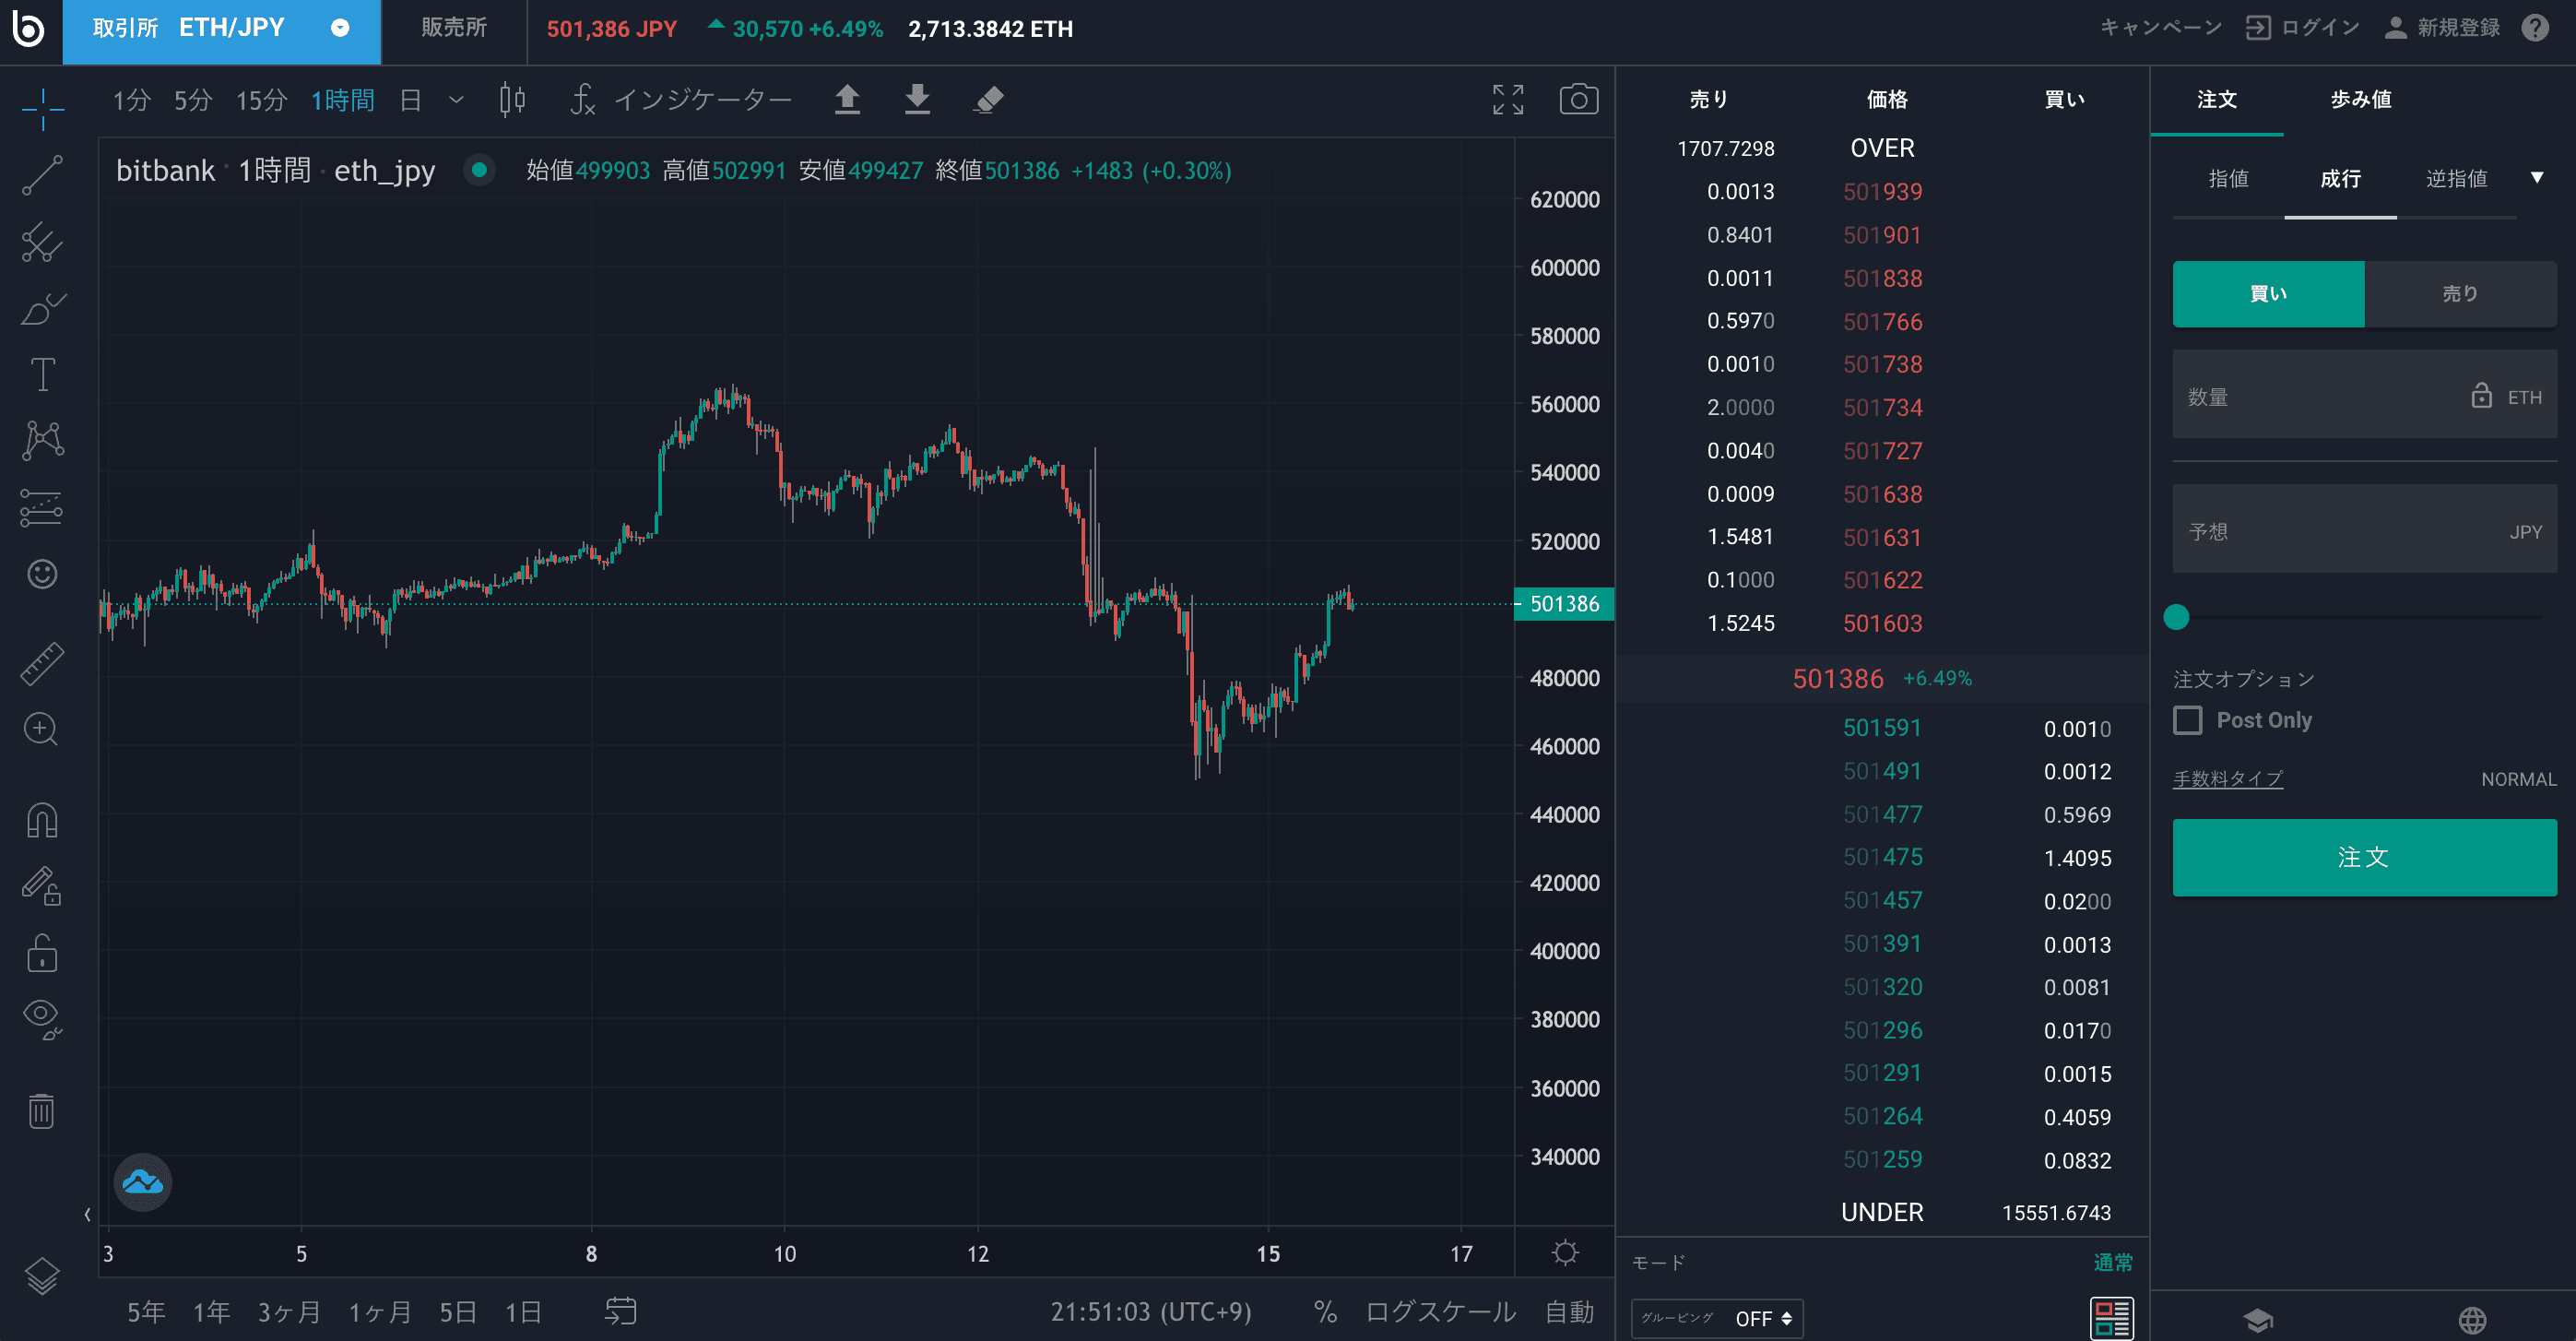Open the grouping OFF dropdown

(1763, 1318)
